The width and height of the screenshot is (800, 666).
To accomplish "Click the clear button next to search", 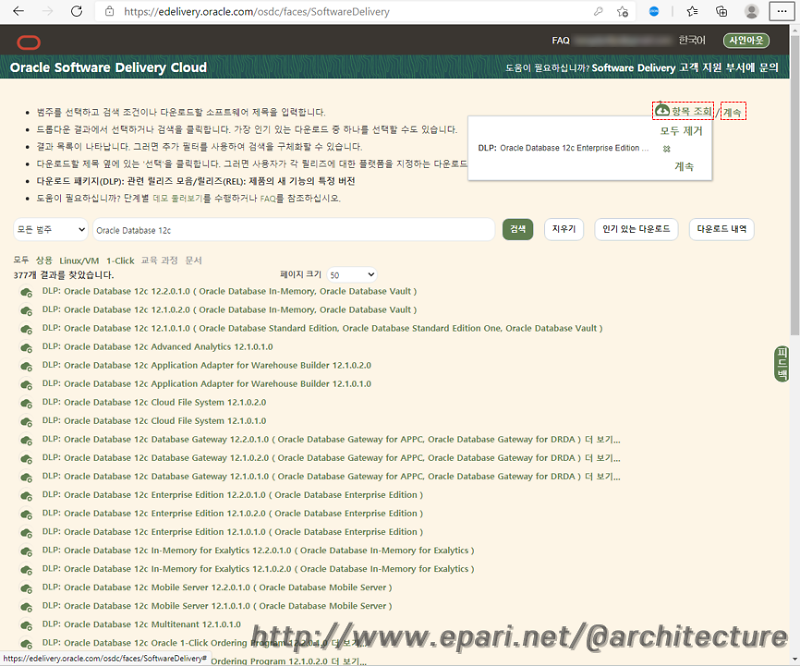I will click(564, 229).
